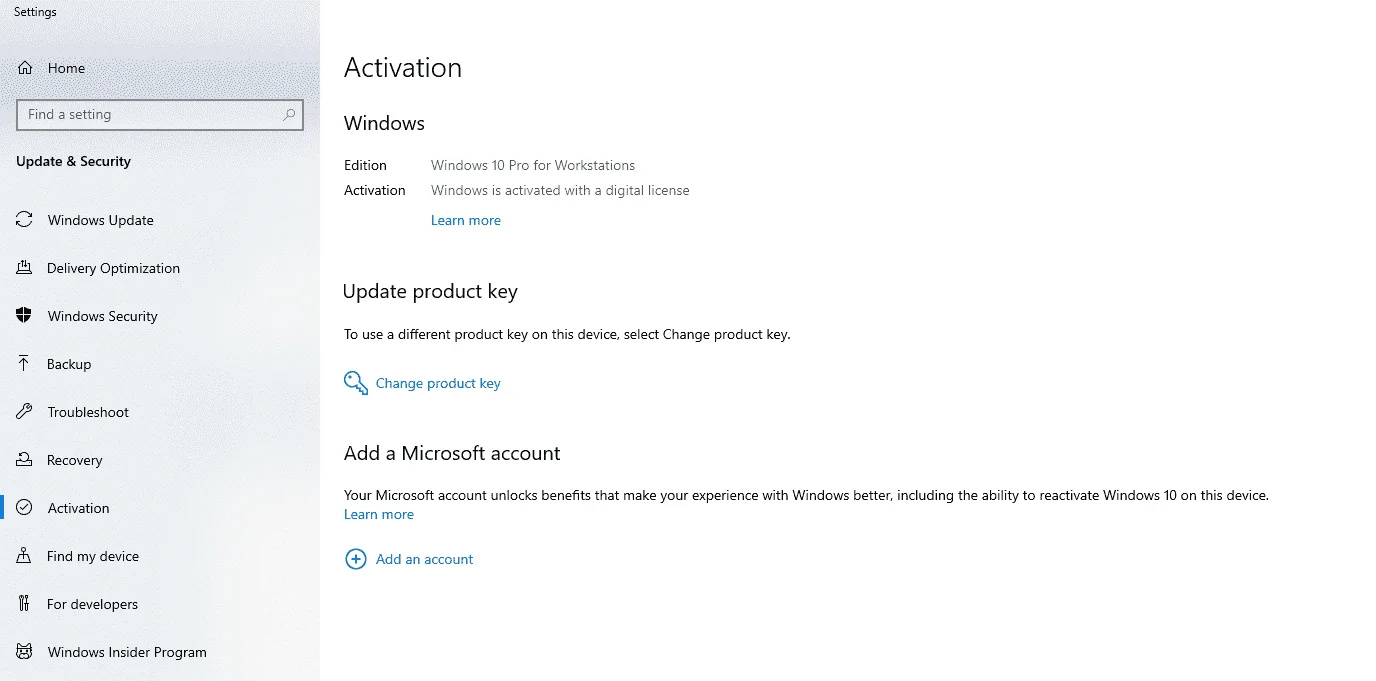Click 'Windows is activated with a digital license'
Viewport: 1376px width, 681px height.
[x=560, y=190]
